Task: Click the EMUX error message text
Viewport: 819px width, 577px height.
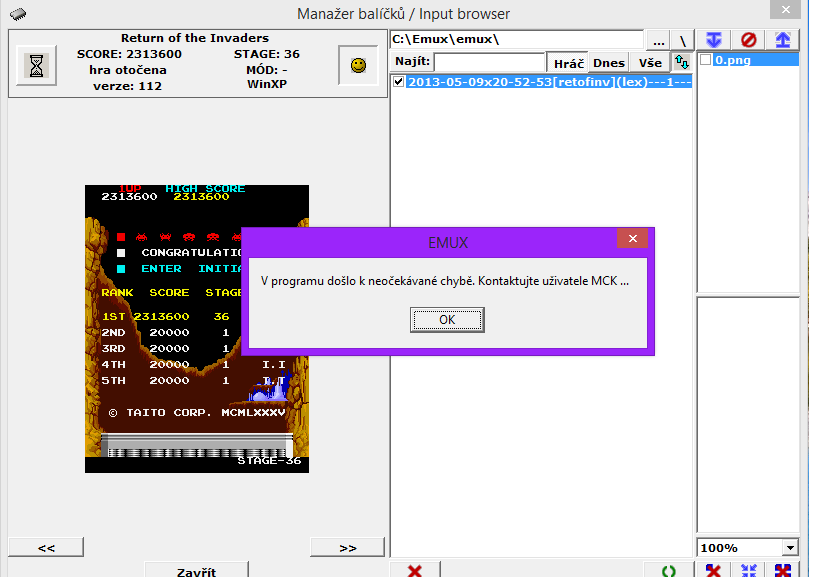Action: 445,281
